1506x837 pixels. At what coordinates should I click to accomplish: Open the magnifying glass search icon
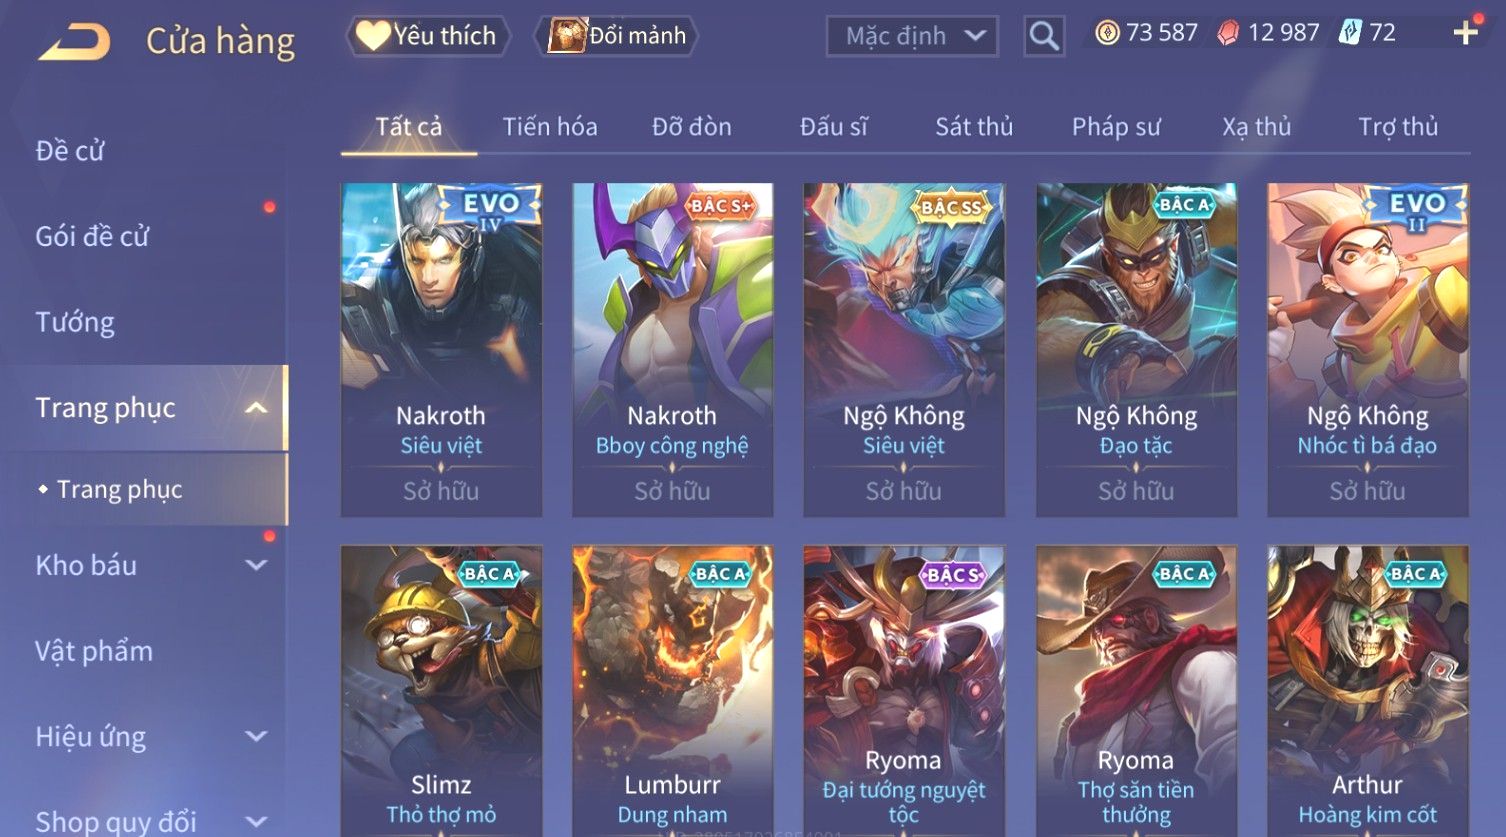1044,36
